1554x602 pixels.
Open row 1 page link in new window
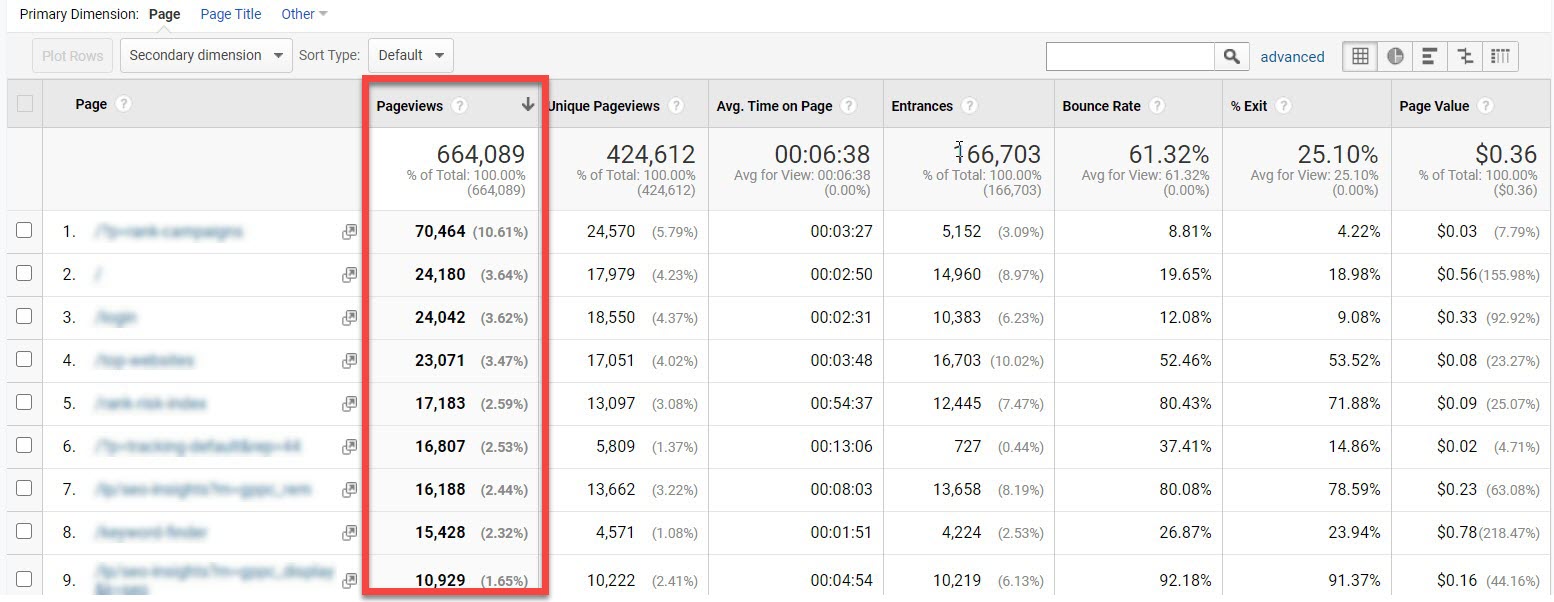tap(349, 232)
